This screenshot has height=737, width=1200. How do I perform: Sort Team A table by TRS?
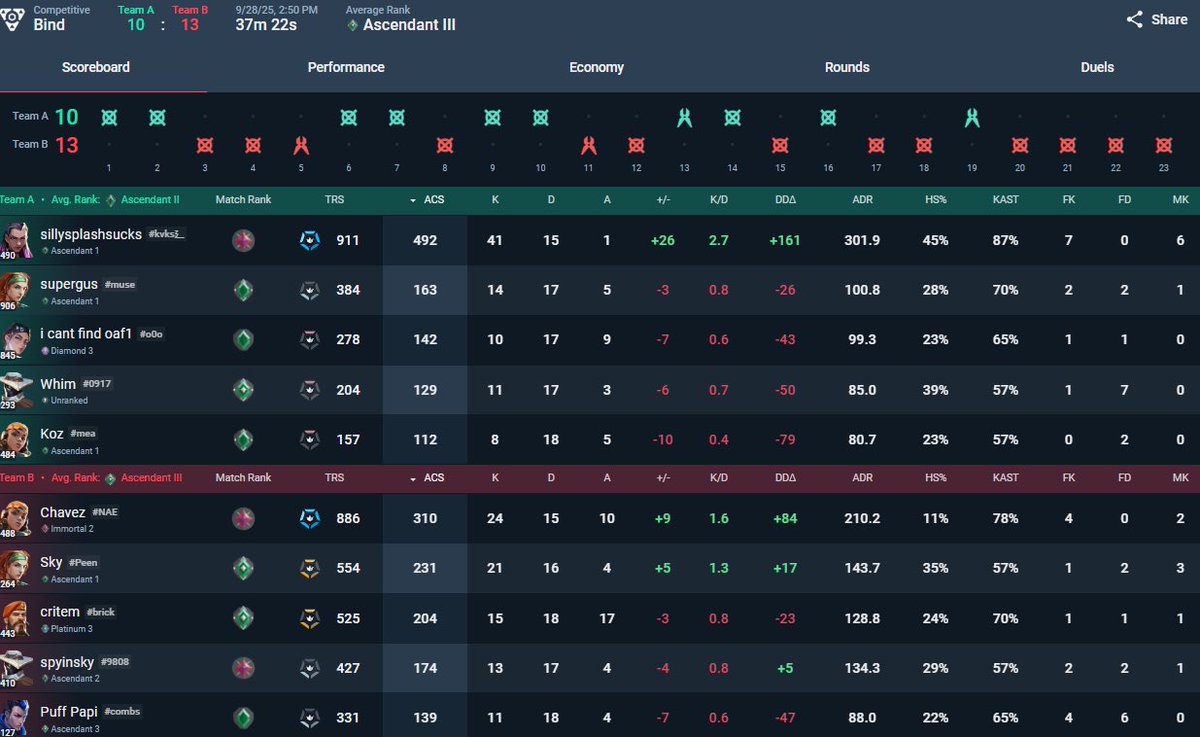tap(334, 199)
